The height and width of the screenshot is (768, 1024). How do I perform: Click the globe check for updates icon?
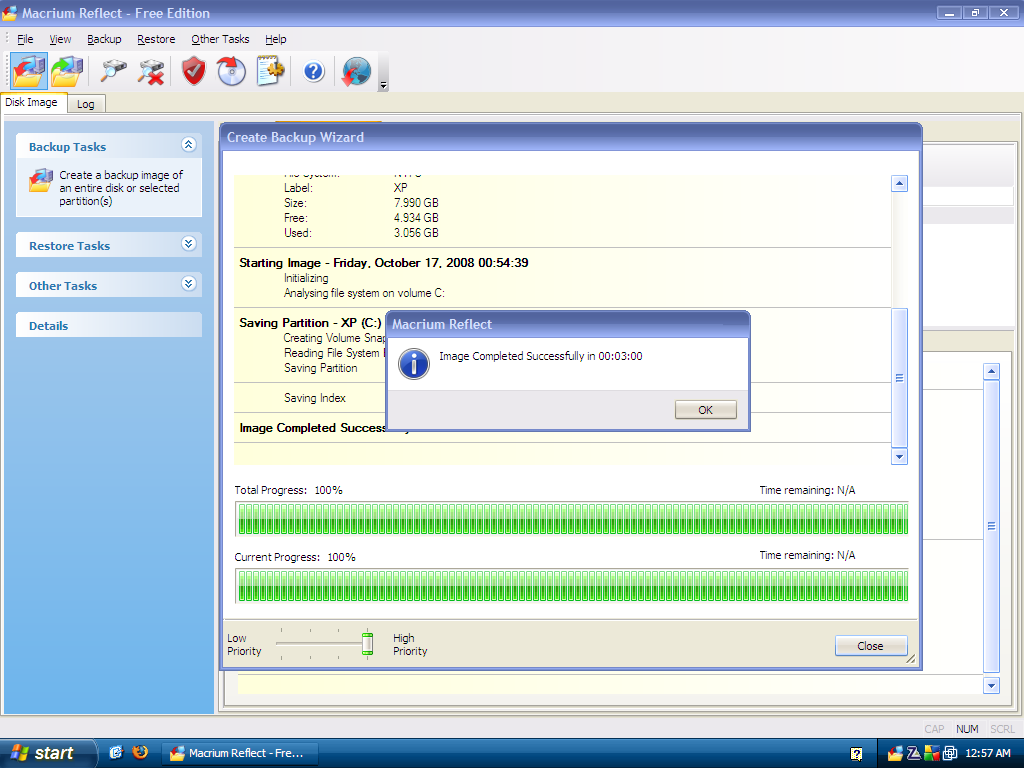356,71
